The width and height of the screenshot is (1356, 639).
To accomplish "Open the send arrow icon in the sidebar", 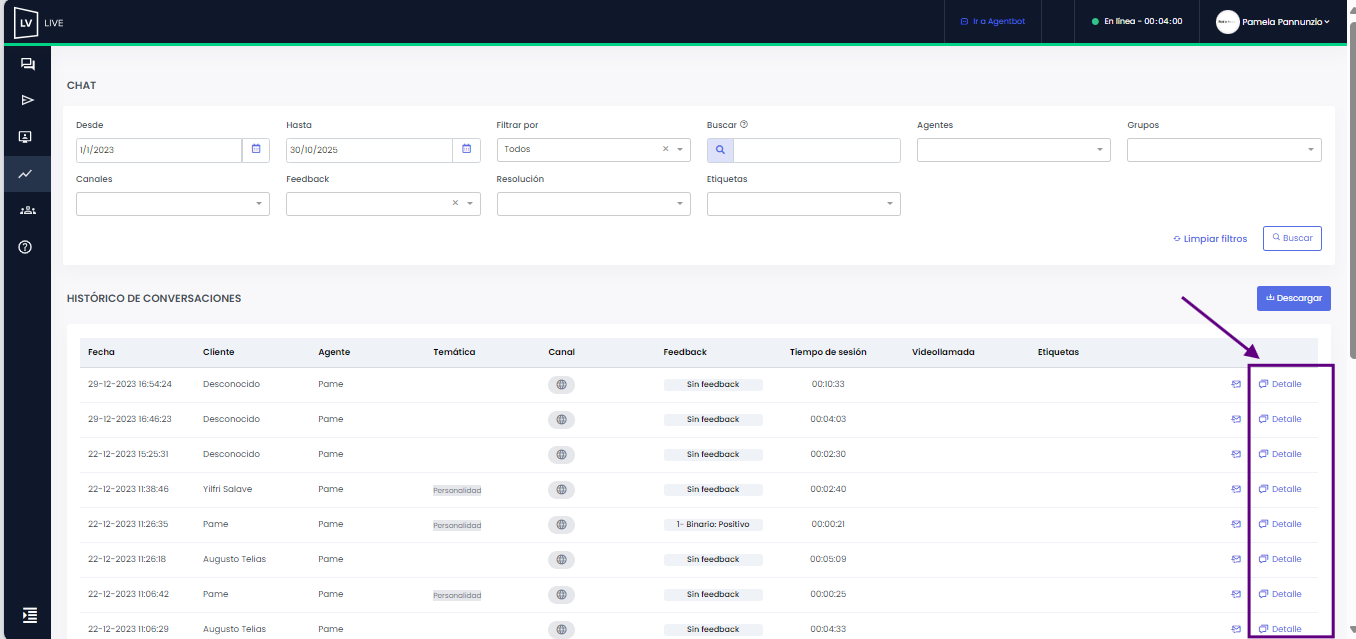I will (27, 100).
